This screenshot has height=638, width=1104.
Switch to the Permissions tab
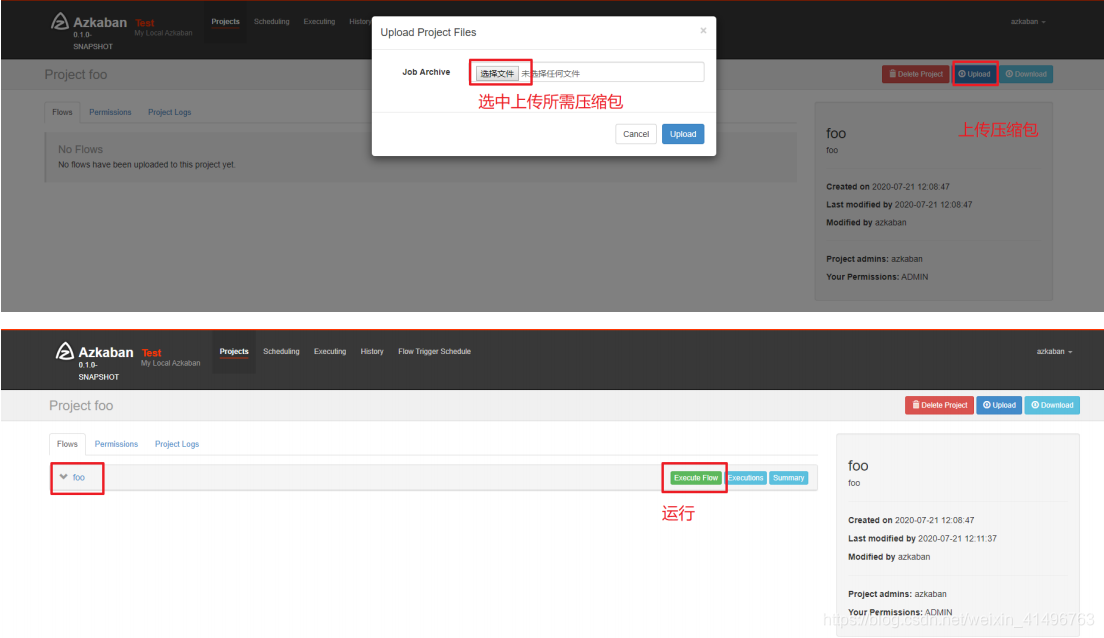(116, 443)
